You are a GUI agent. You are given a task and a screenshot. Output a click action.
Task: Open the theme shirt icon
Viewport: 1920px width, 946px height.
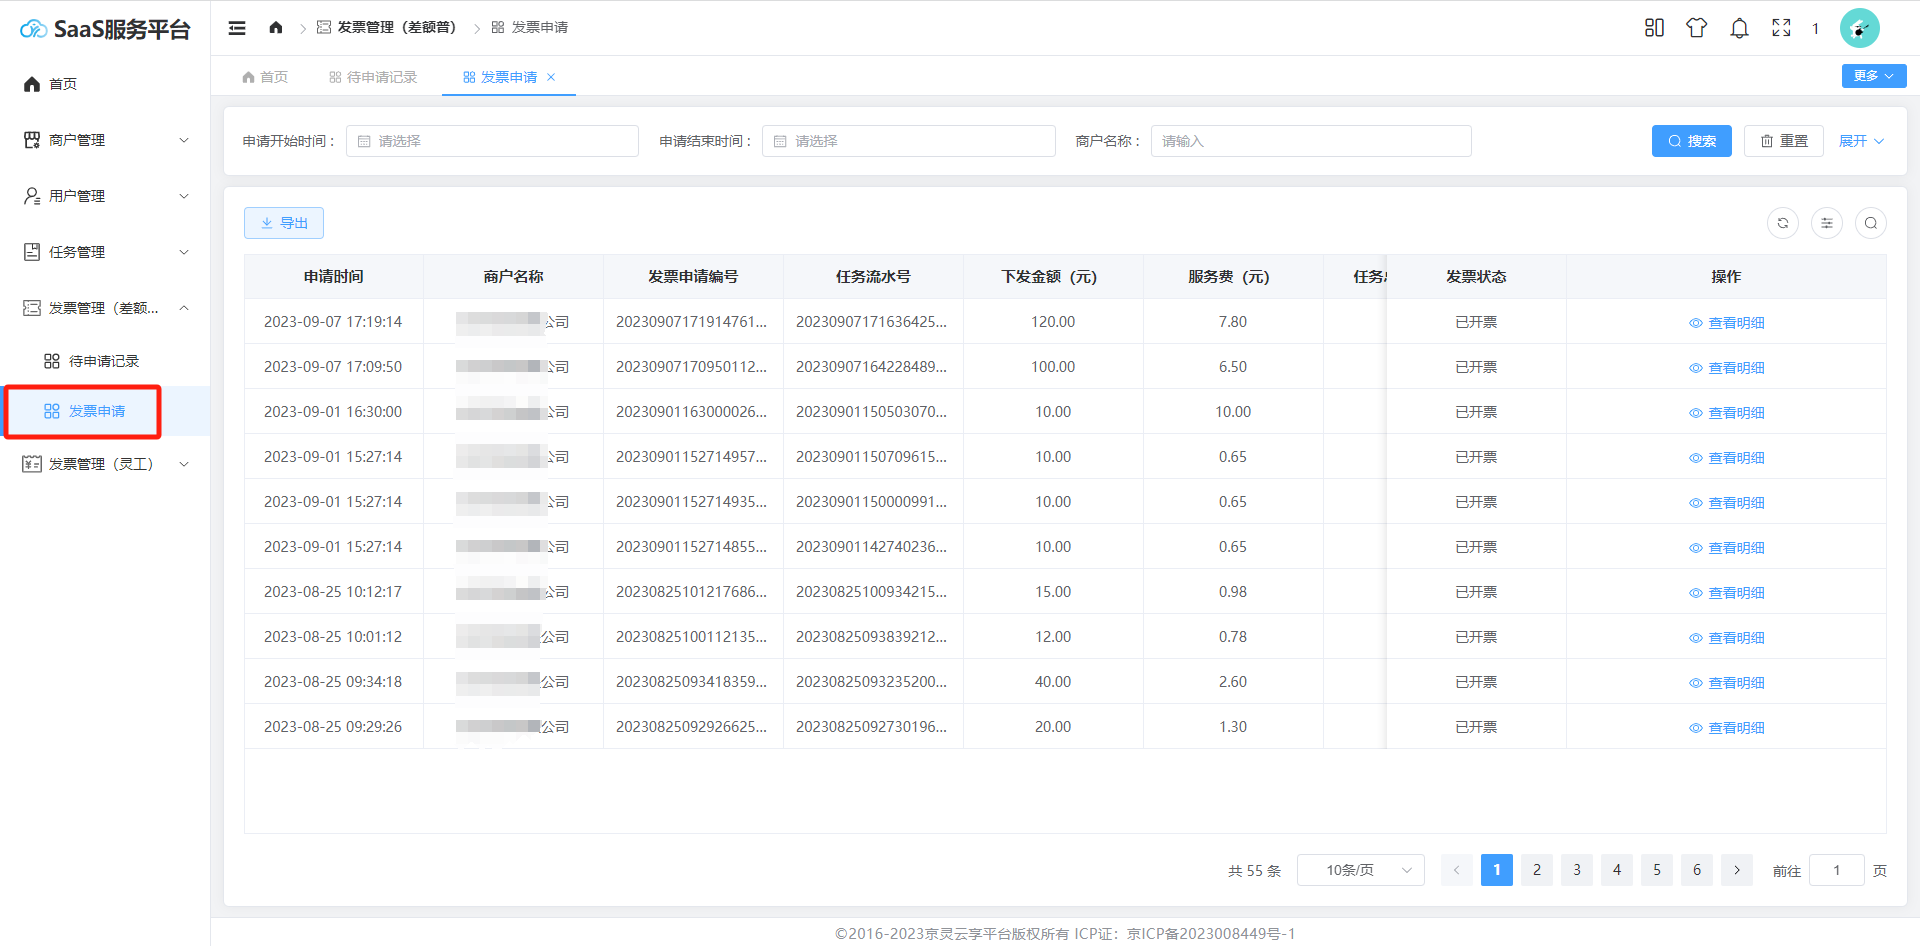1697,28
